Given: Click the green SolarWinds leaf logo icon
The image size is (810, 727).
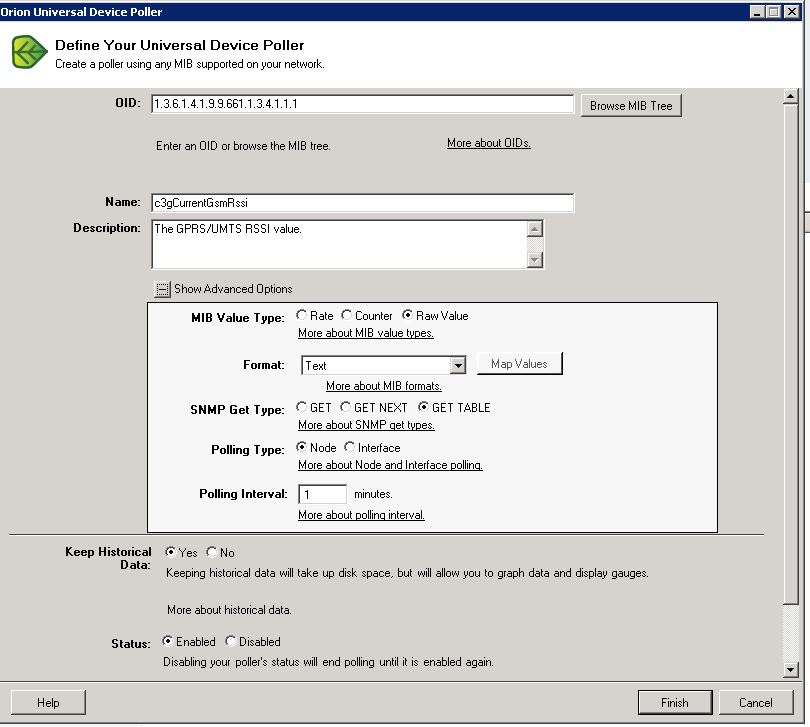Looking at the screenshot, I should (x=29, y=52).
